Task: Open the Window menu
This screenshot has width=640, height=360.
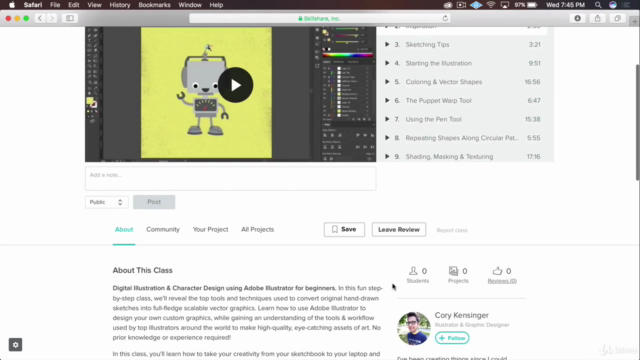Action: [x=190, y=5]
